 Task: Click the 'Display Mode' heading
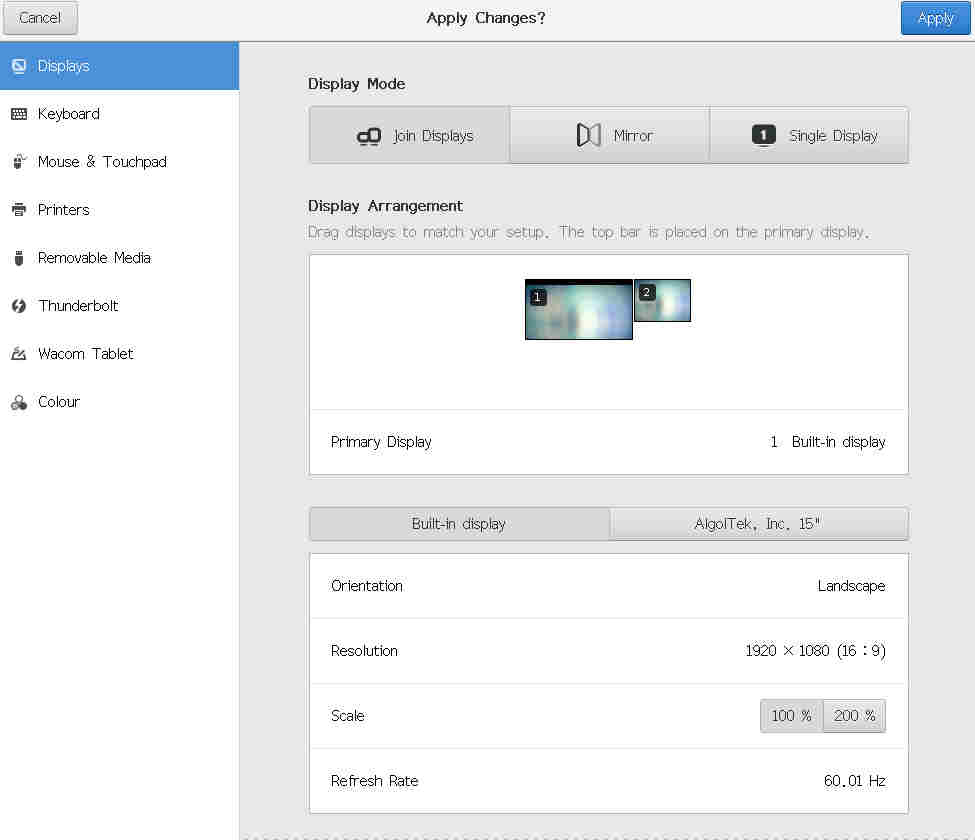click(x=356, y=84)
